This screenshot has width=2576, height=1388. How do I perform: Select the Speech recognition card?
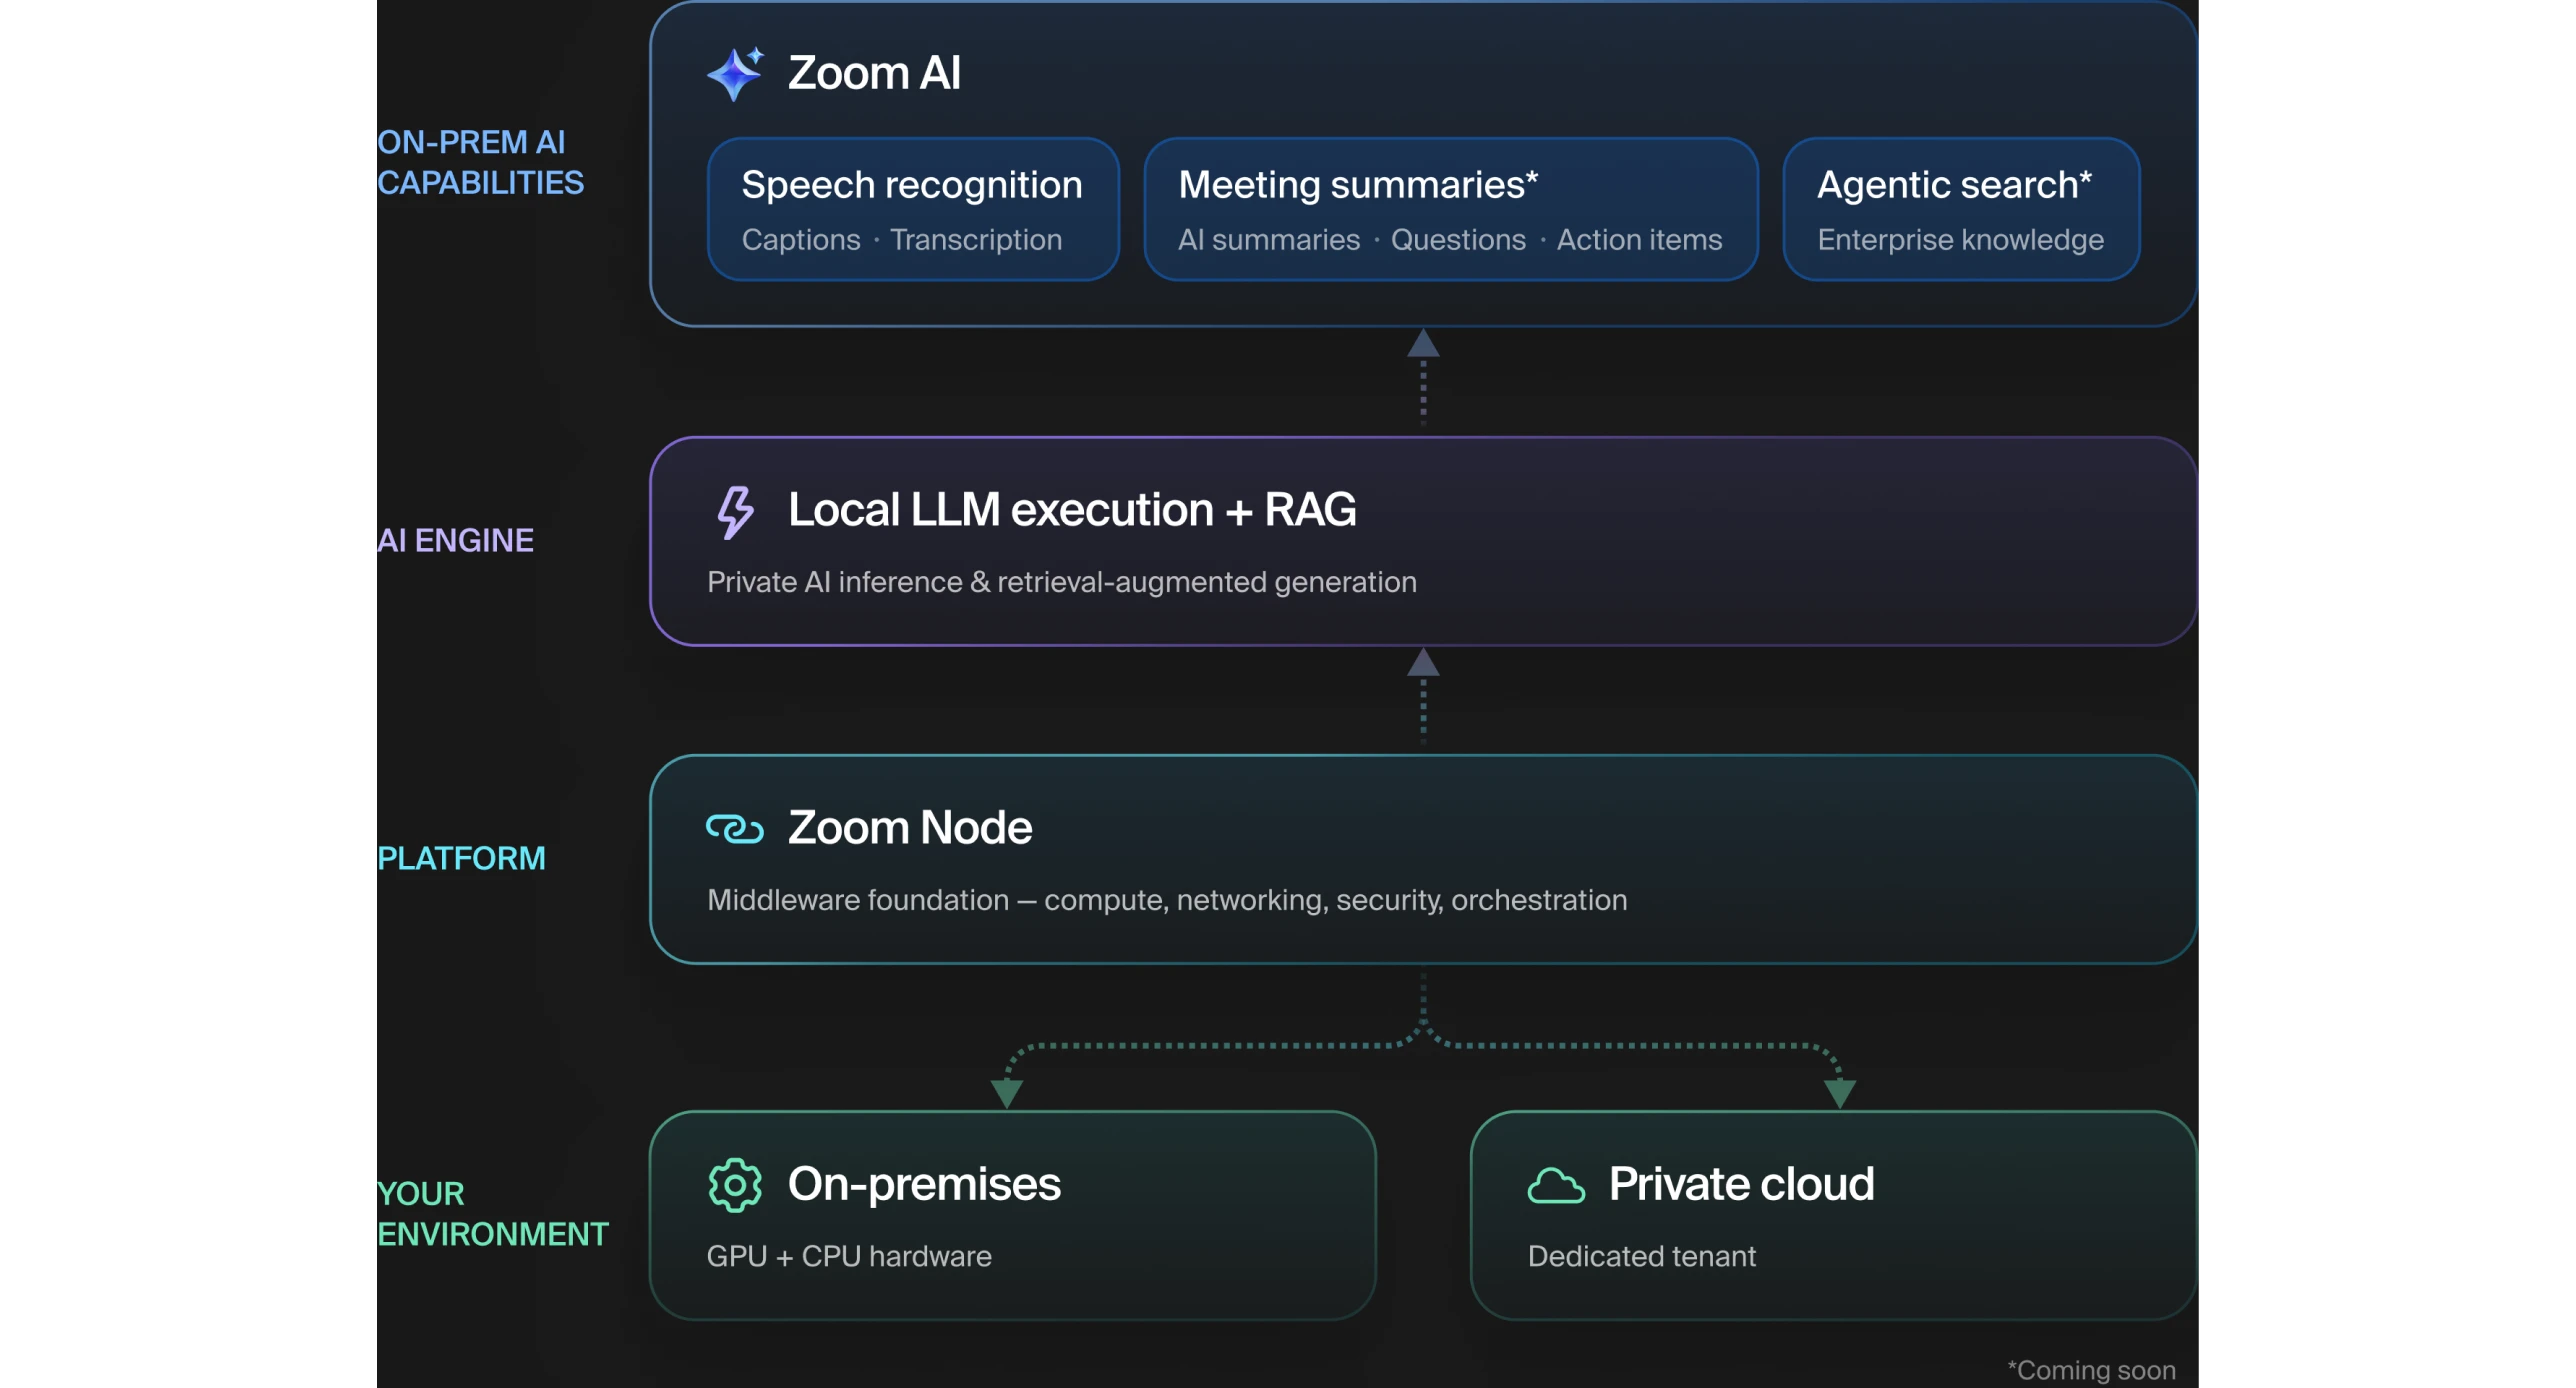(913, 209)
